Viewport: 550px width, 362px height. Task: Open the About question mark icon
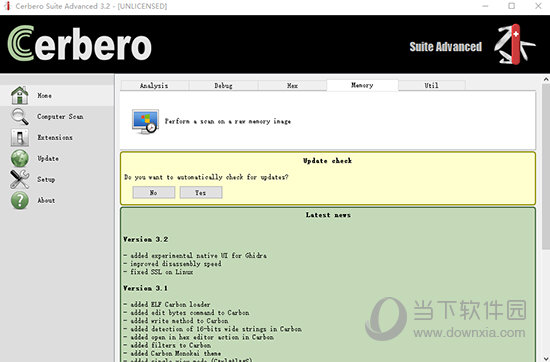20,200
